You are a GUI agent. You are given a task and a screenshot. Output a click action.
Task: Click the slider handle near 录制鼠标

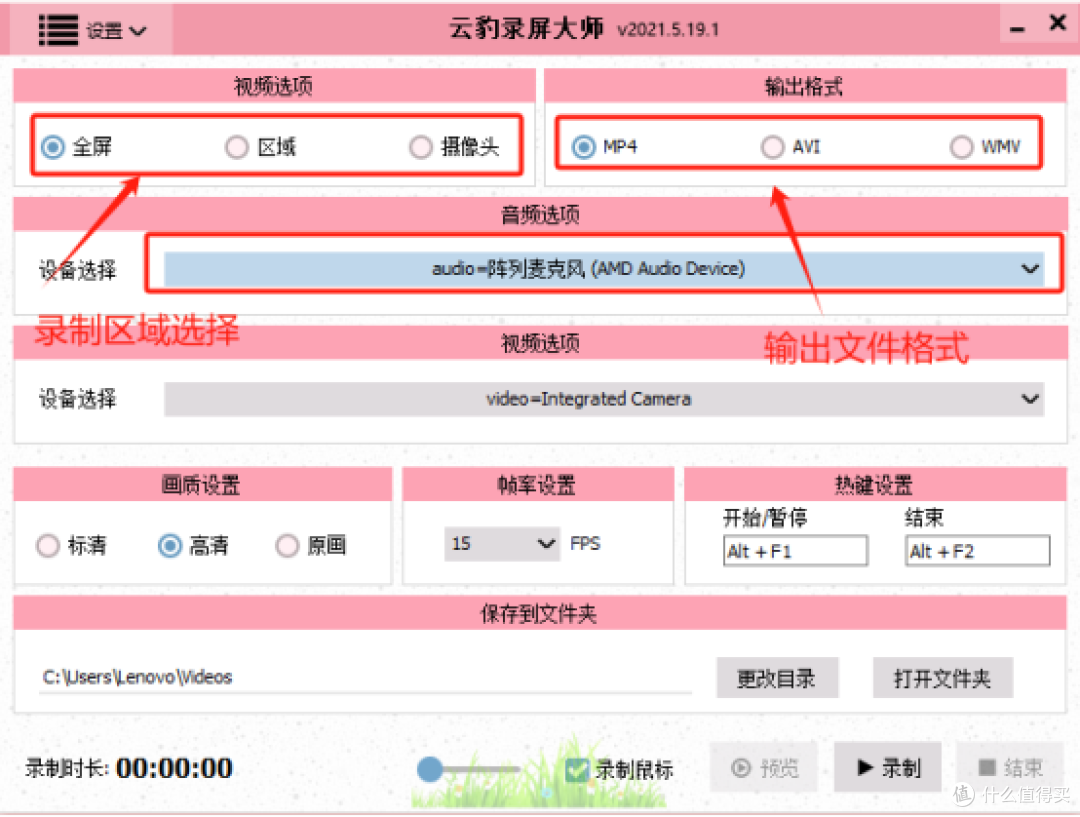pyautogui.click(x=430, y=769)
